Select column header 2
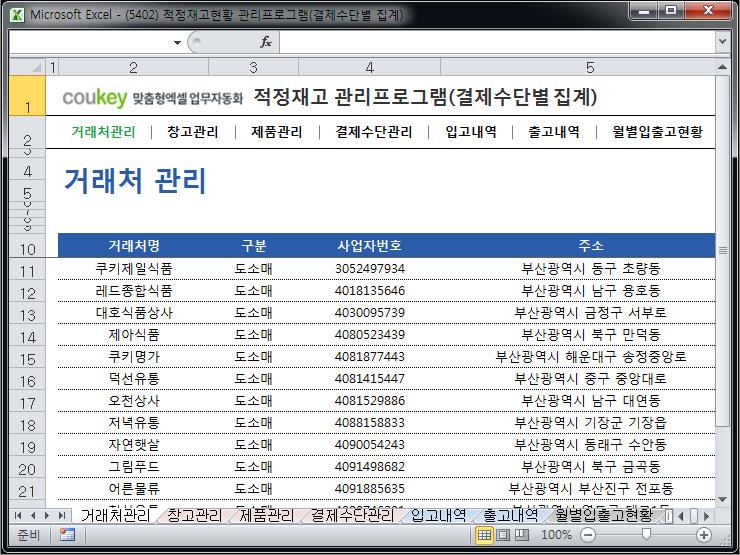The width and height of the screenshot is (740, 555). 133,67
